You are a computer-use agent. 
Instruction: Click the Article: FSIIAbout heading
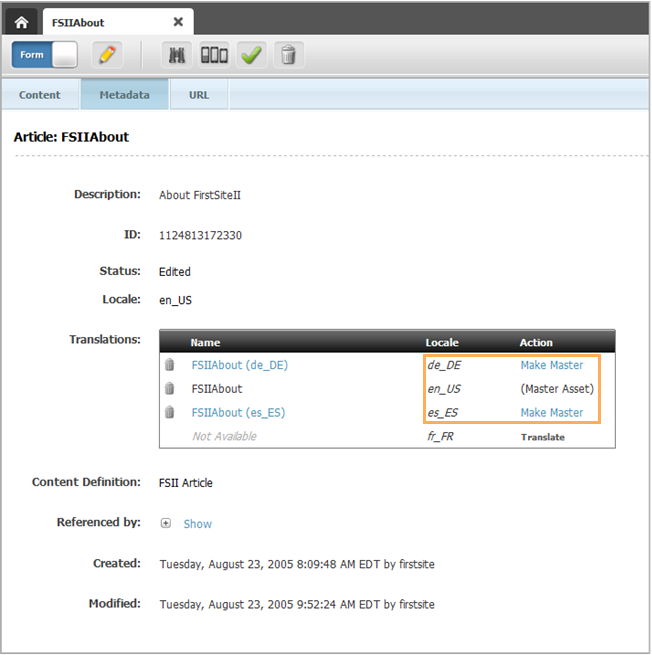tap(71, 137)
